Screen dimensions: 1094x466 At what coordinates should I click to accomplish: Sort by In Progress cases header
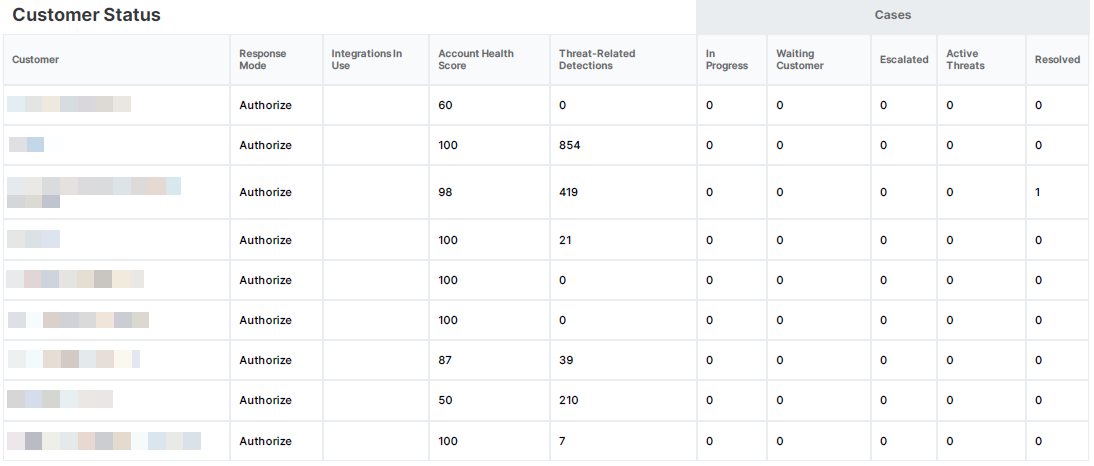coord(726,60)
